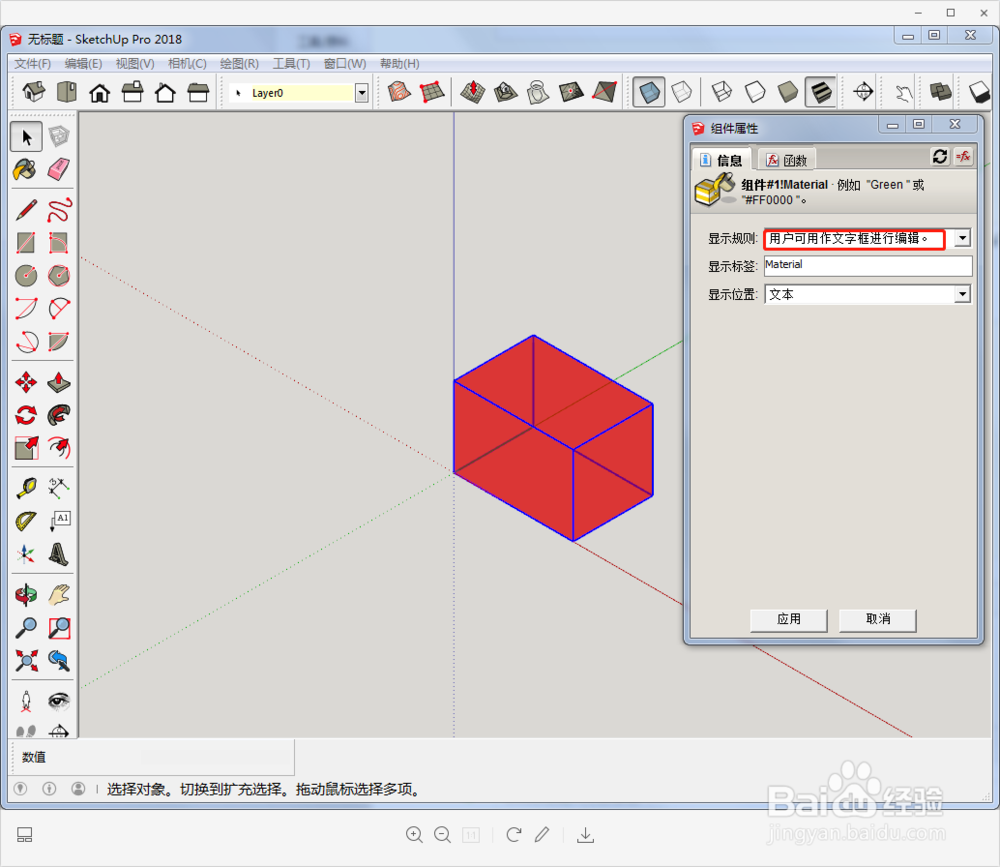
Task: Click the 取消 cancel button
Action: coord(878,619)
